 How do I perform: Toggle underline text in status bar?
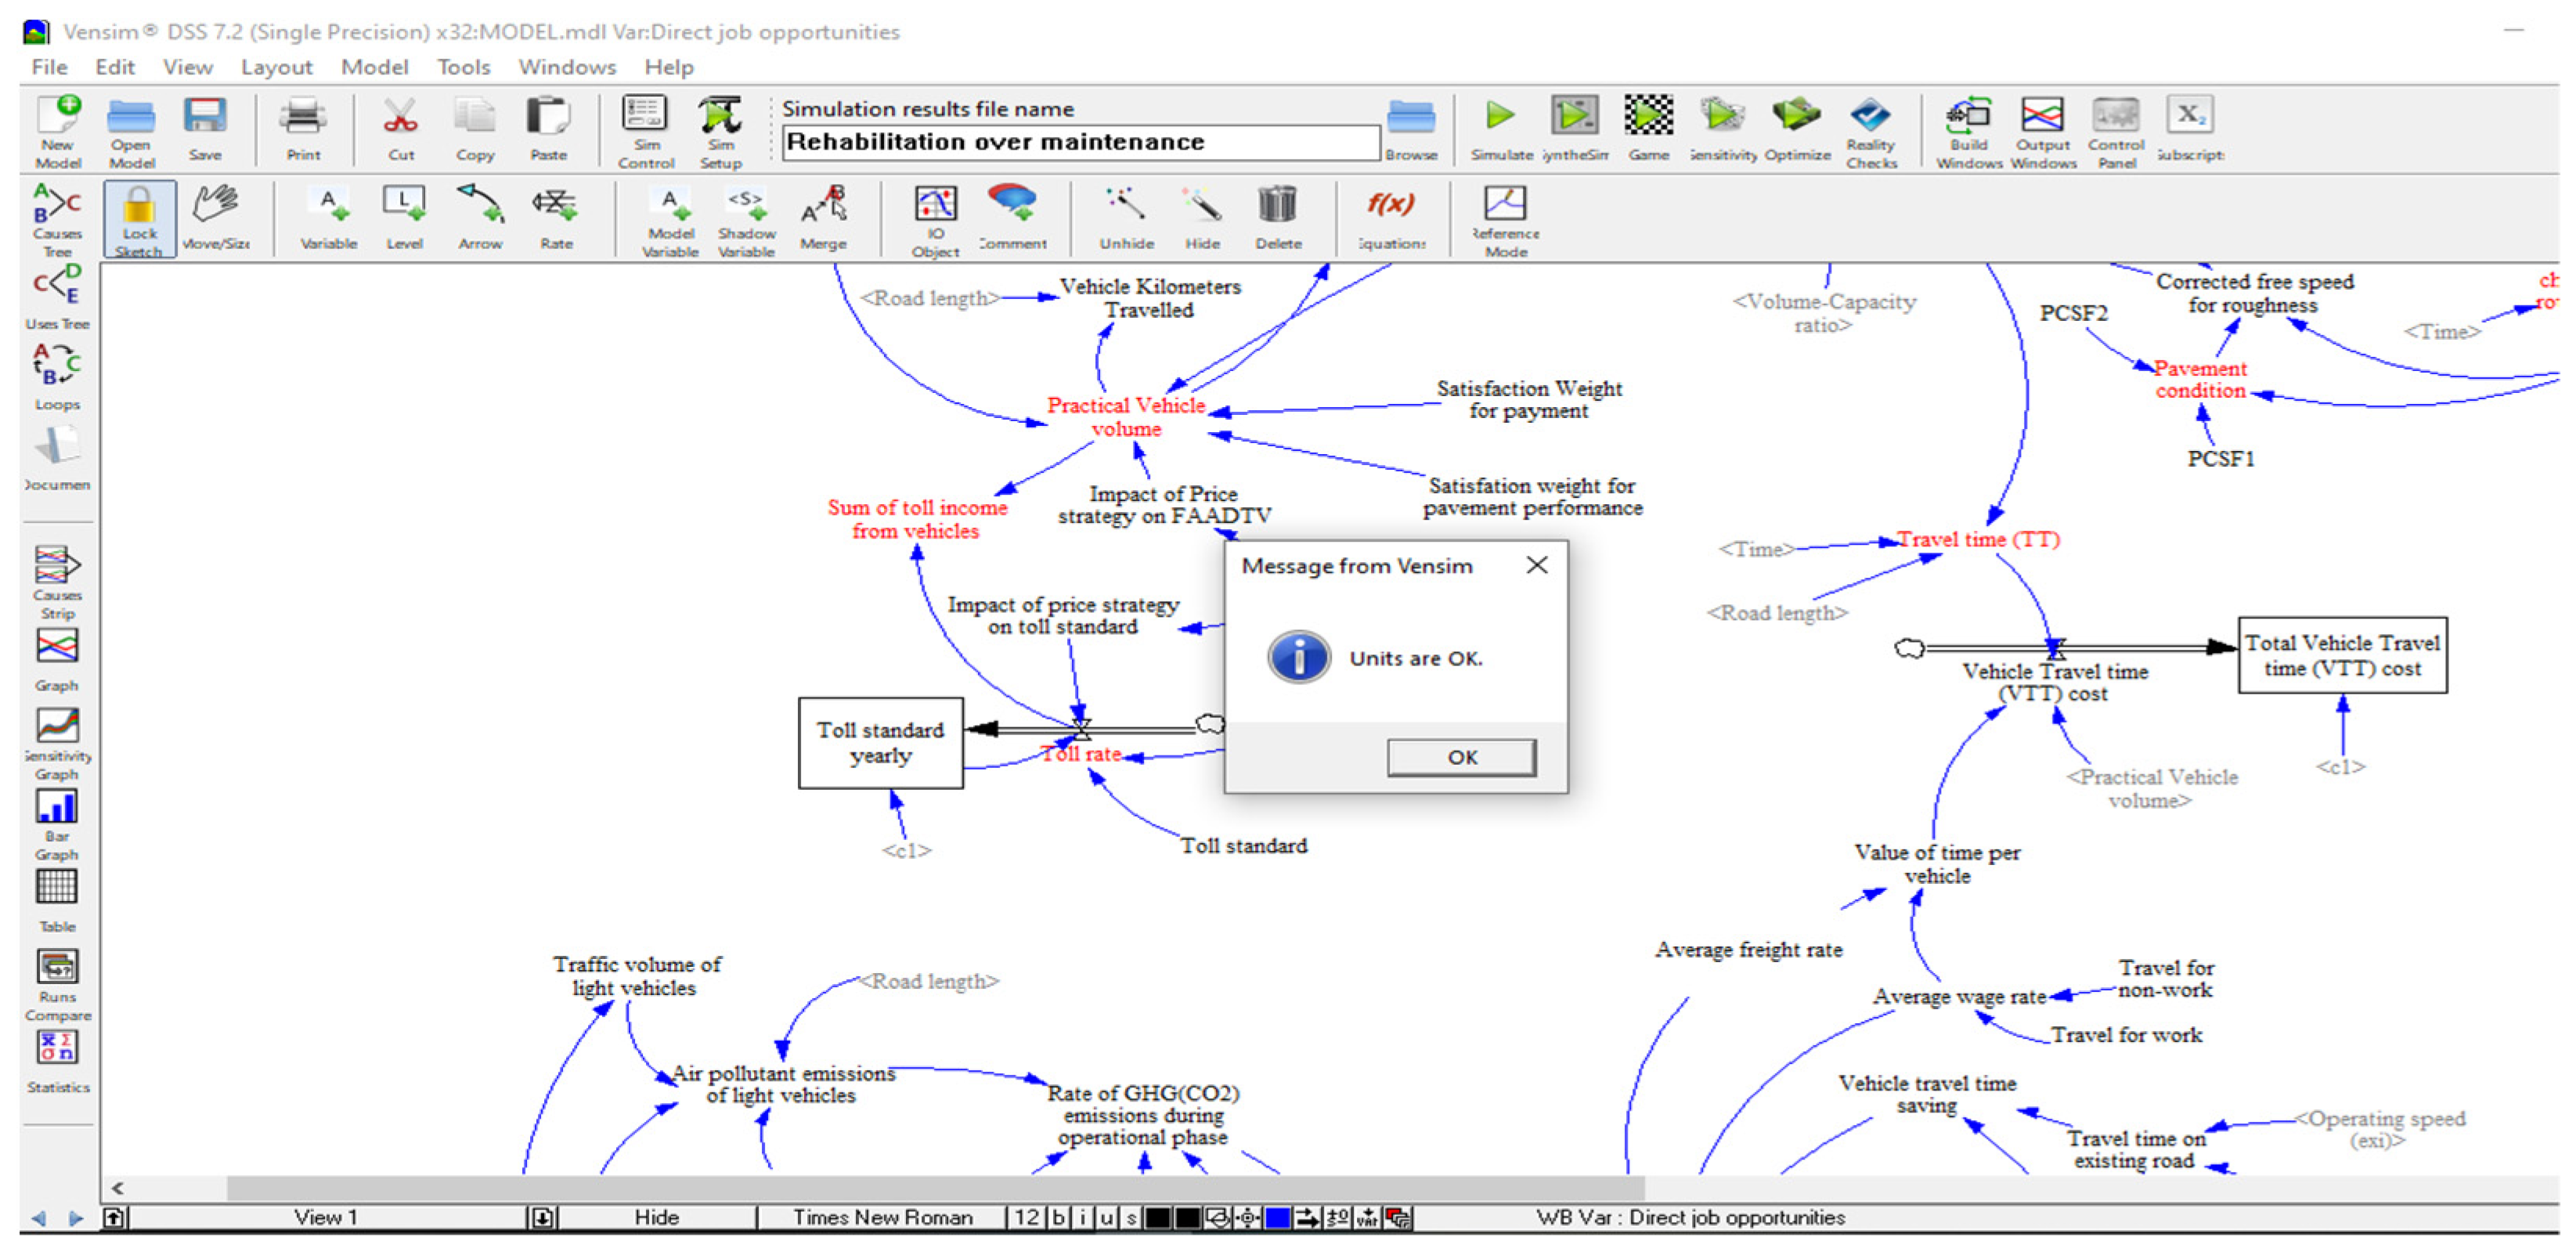(1106, 1217)
